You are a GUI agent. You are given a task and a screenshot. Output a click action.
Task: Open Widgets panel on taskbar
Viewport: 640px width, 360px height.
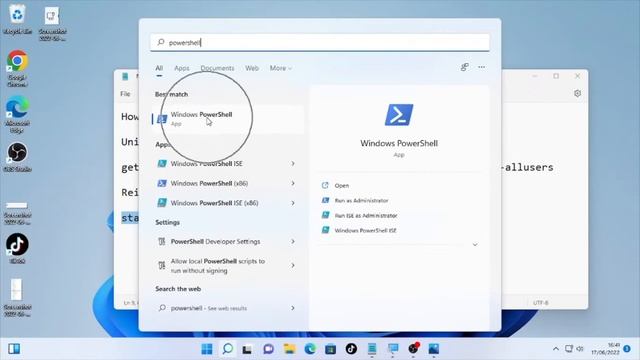(14, 349)
